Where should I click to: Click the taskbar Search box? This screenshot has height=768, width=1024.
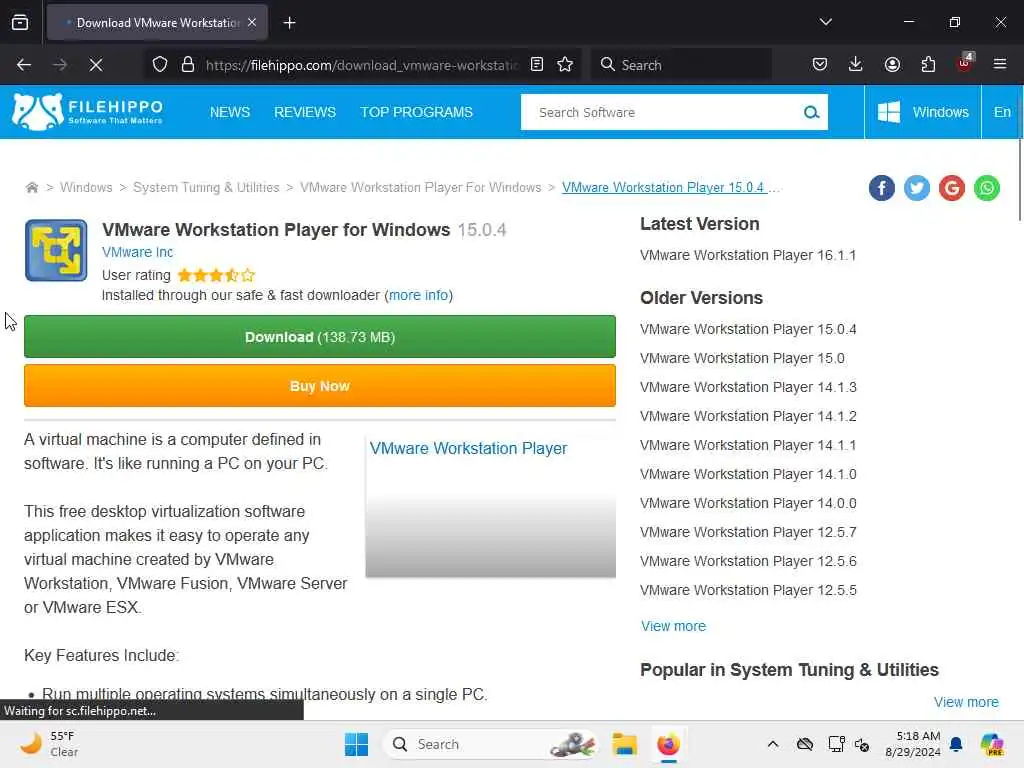[490, 744]
